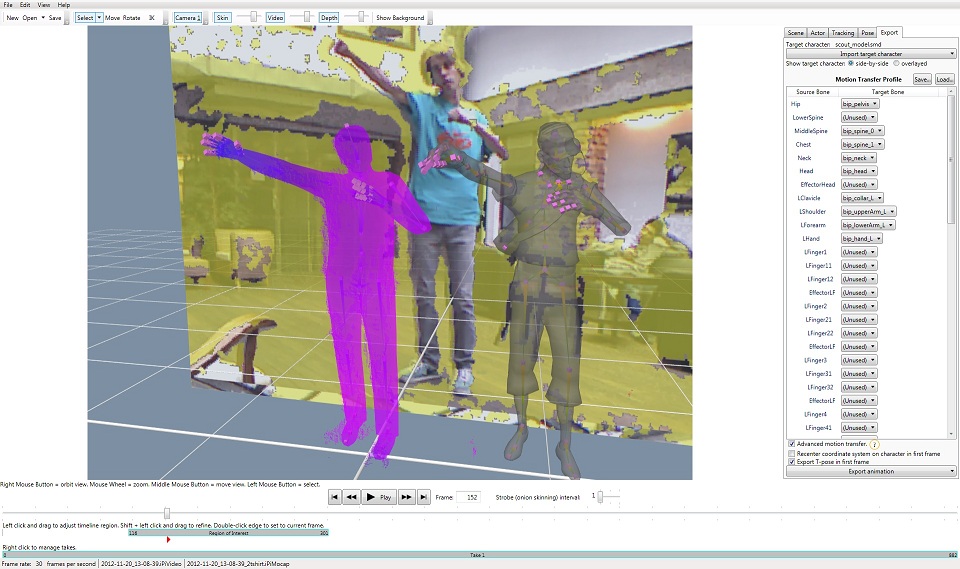Open LHand dropdown showing bip_hand_L

click(x=861, y=238)
